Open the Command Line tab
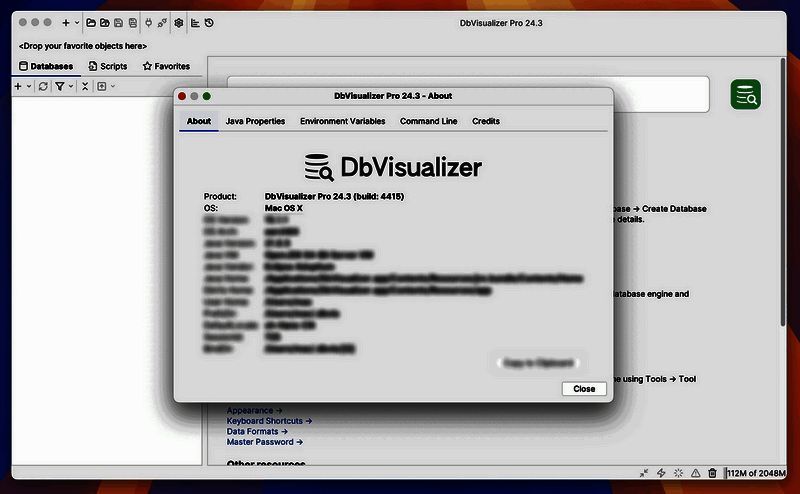This screenshot has height=494, width=800. click(429, 121)
